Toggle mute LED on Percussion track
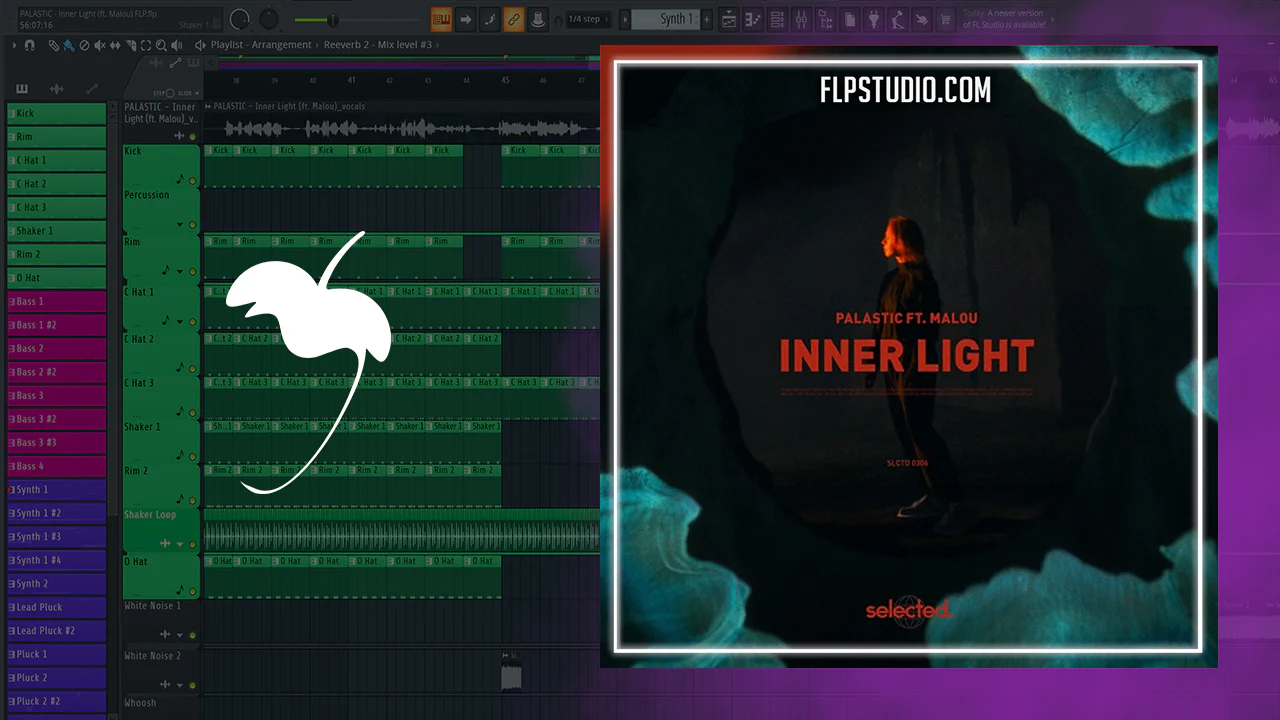Viewport: 1280px width, 720px height. click(192, 225)
